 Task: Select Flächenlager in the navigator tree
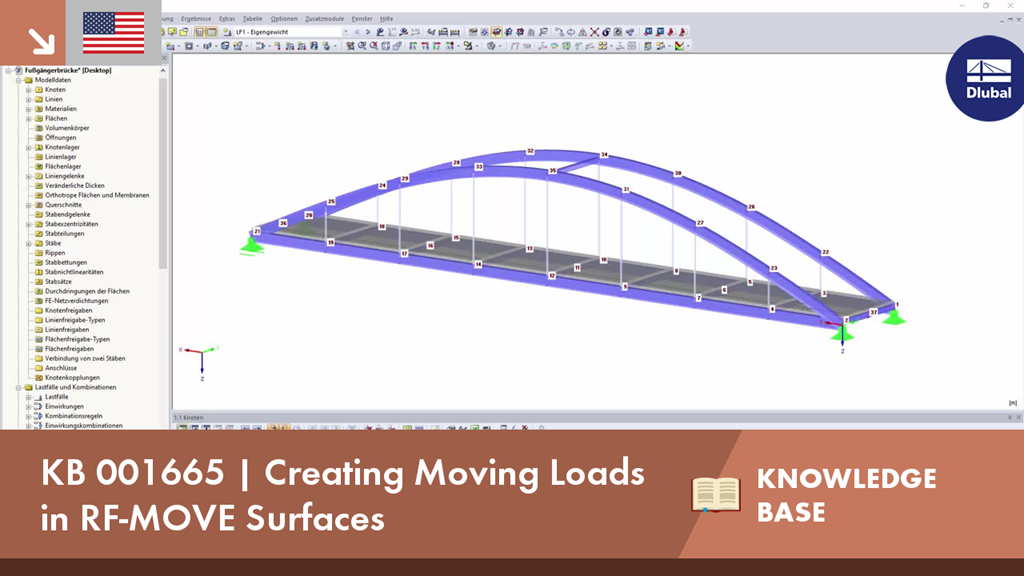[63, 167]
